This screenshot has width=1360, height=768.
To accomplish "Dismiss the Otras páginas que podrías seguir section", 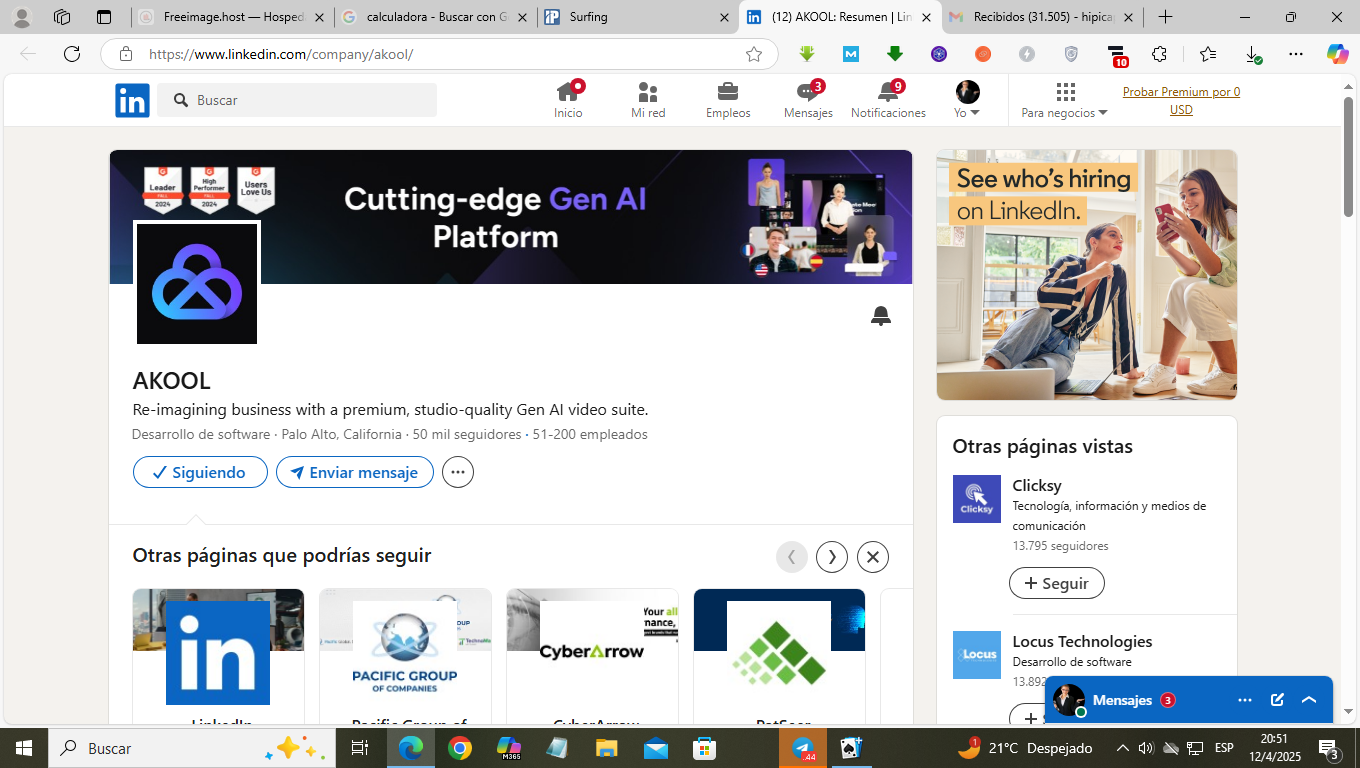I will coord(873,557).
